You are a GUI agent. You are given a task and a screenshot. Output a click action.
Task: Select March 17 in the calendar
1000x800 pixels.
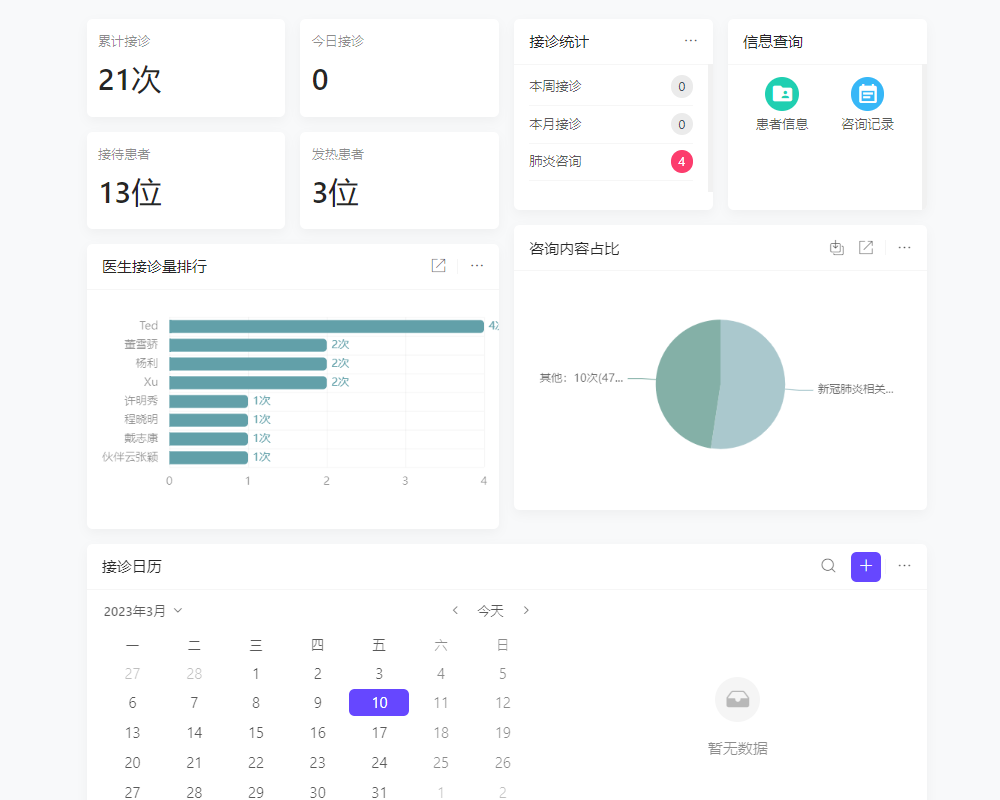click(379, 732)
